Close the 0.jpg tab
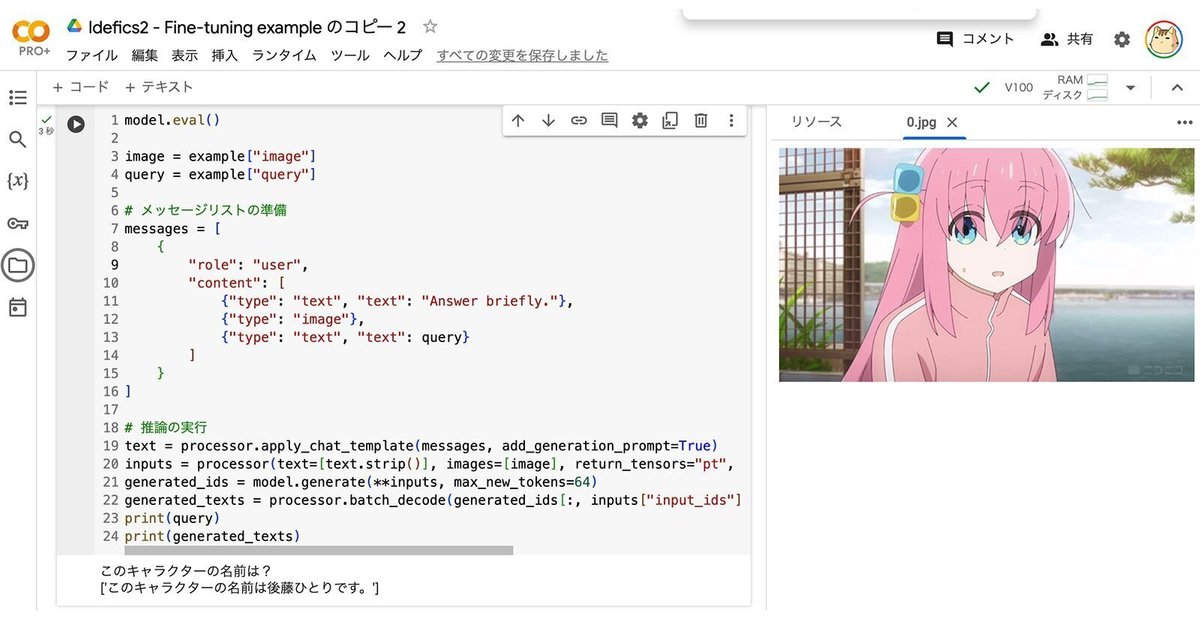 pyautogui.click(x=952, y=122)
